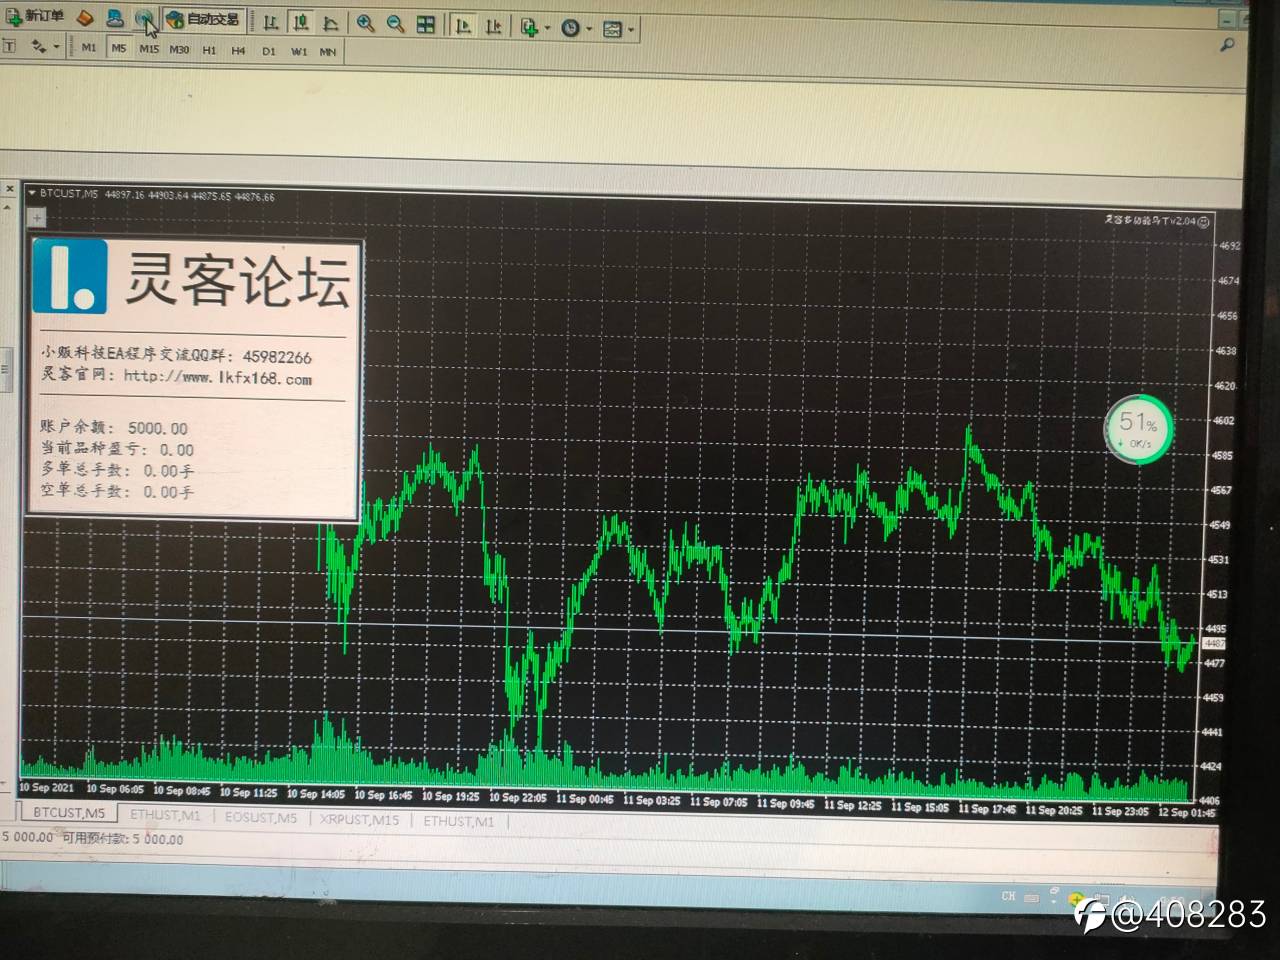Switch timeframe to MN

(327, 52)
